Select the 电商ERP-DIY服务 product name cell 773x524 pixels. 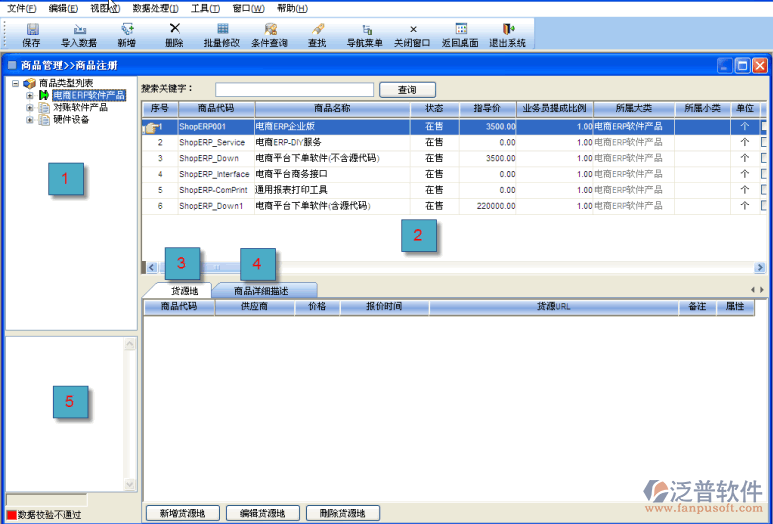[332, 142]
